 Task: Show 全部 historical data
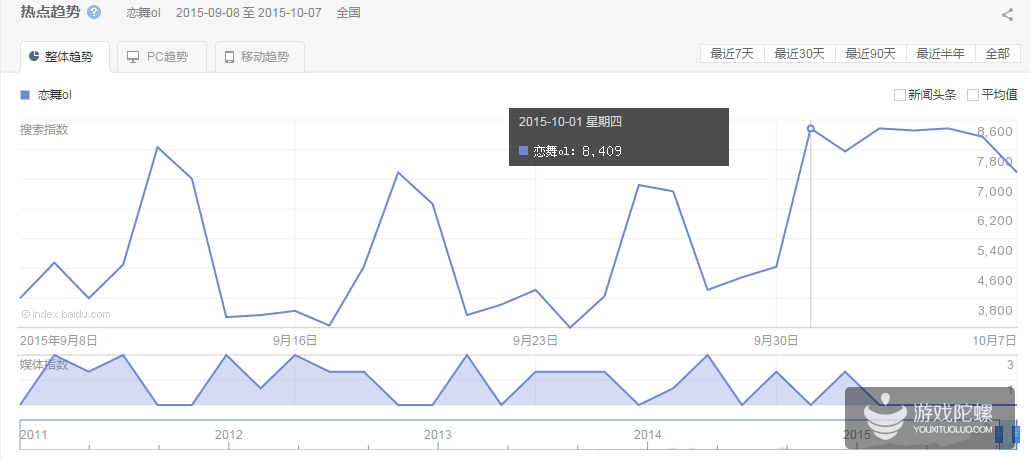(997, 54)
